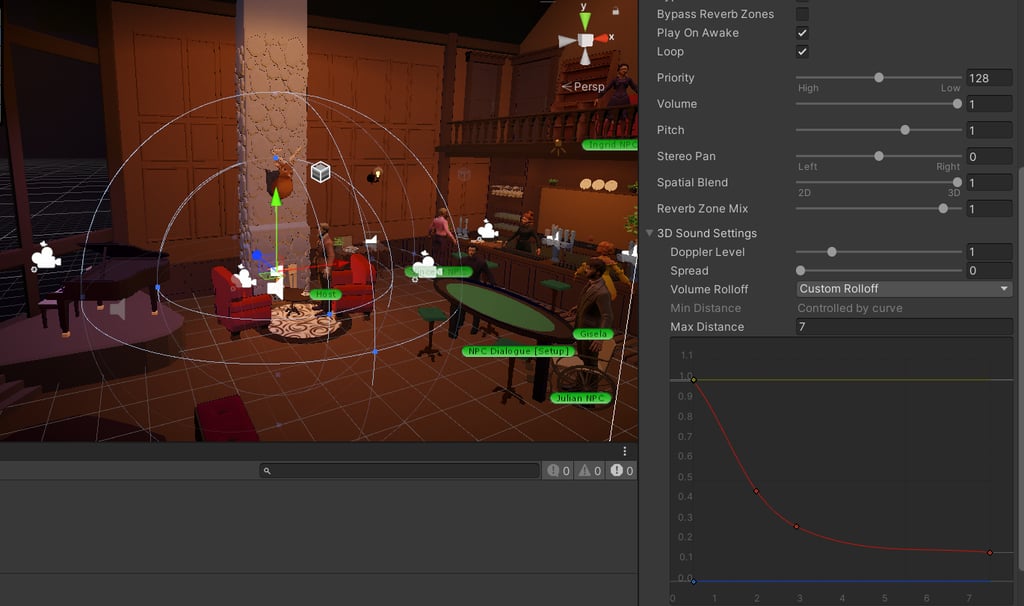Viewport: 1024px width, 606px height.
Task: Click the scene gizmo lock icon
Action: pos(615,10)
